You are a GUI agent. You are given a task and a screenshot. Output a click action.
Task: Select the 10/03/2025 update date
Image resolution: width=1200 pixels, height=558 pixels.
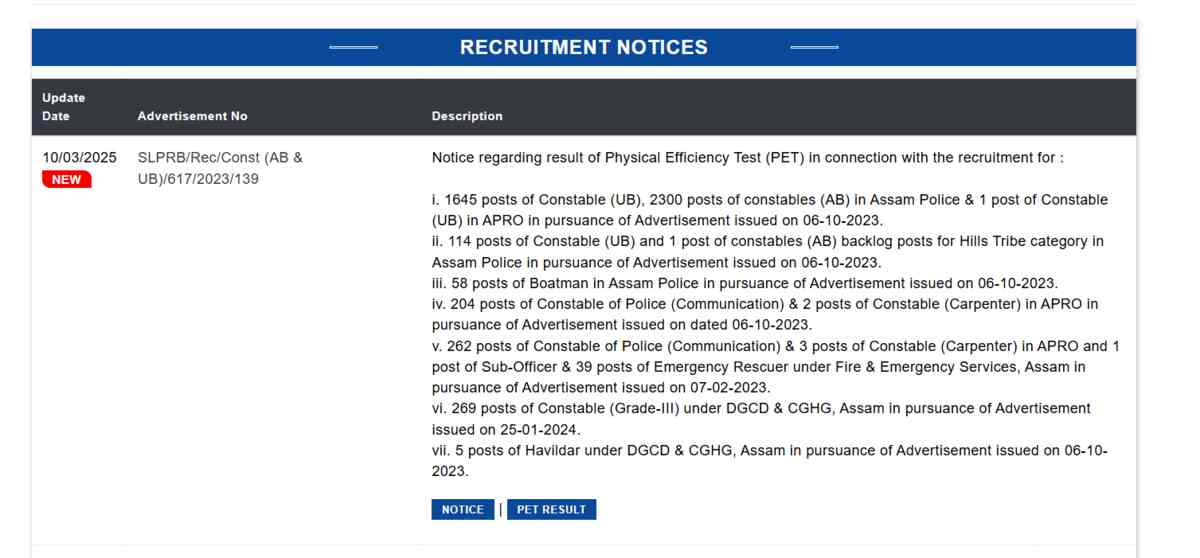tap(80, 158)
